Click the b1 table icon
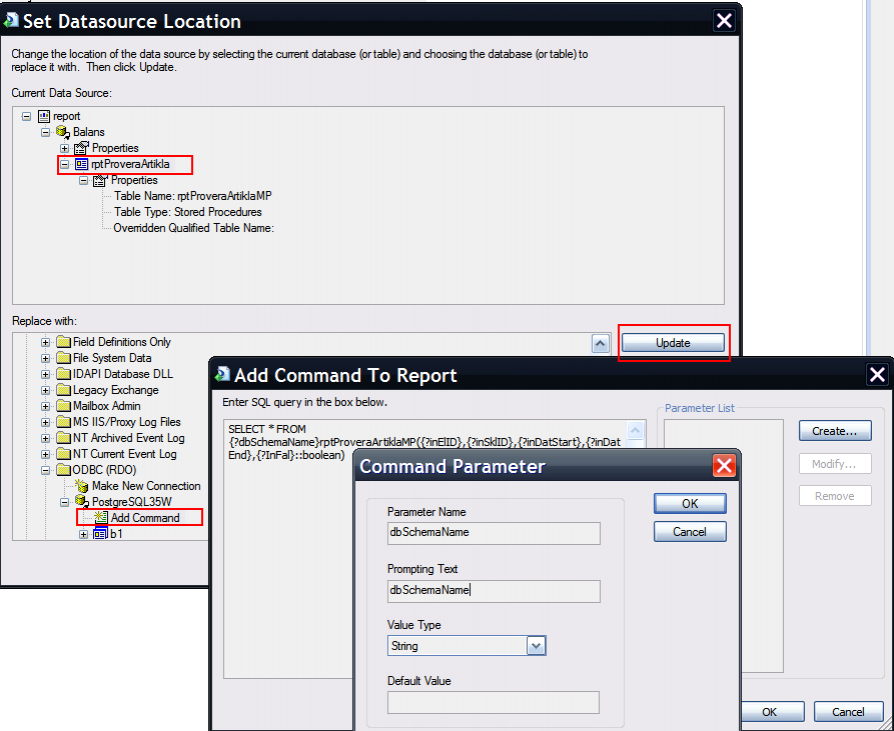This screenshot has height=731, width=894. 100,534
